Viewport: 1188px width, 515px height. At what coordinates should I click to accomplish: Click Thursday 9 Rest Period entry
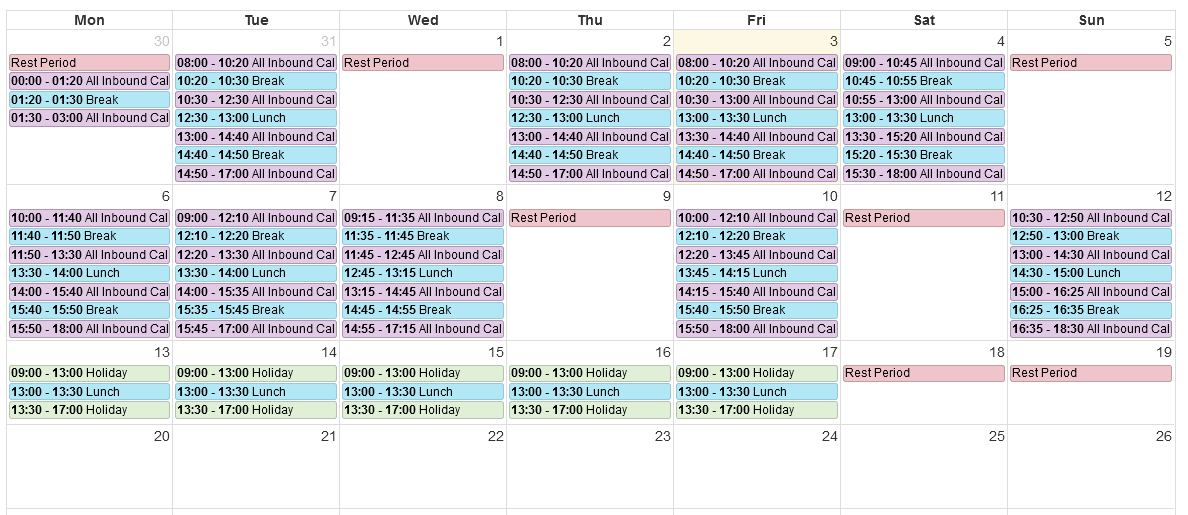590,218
